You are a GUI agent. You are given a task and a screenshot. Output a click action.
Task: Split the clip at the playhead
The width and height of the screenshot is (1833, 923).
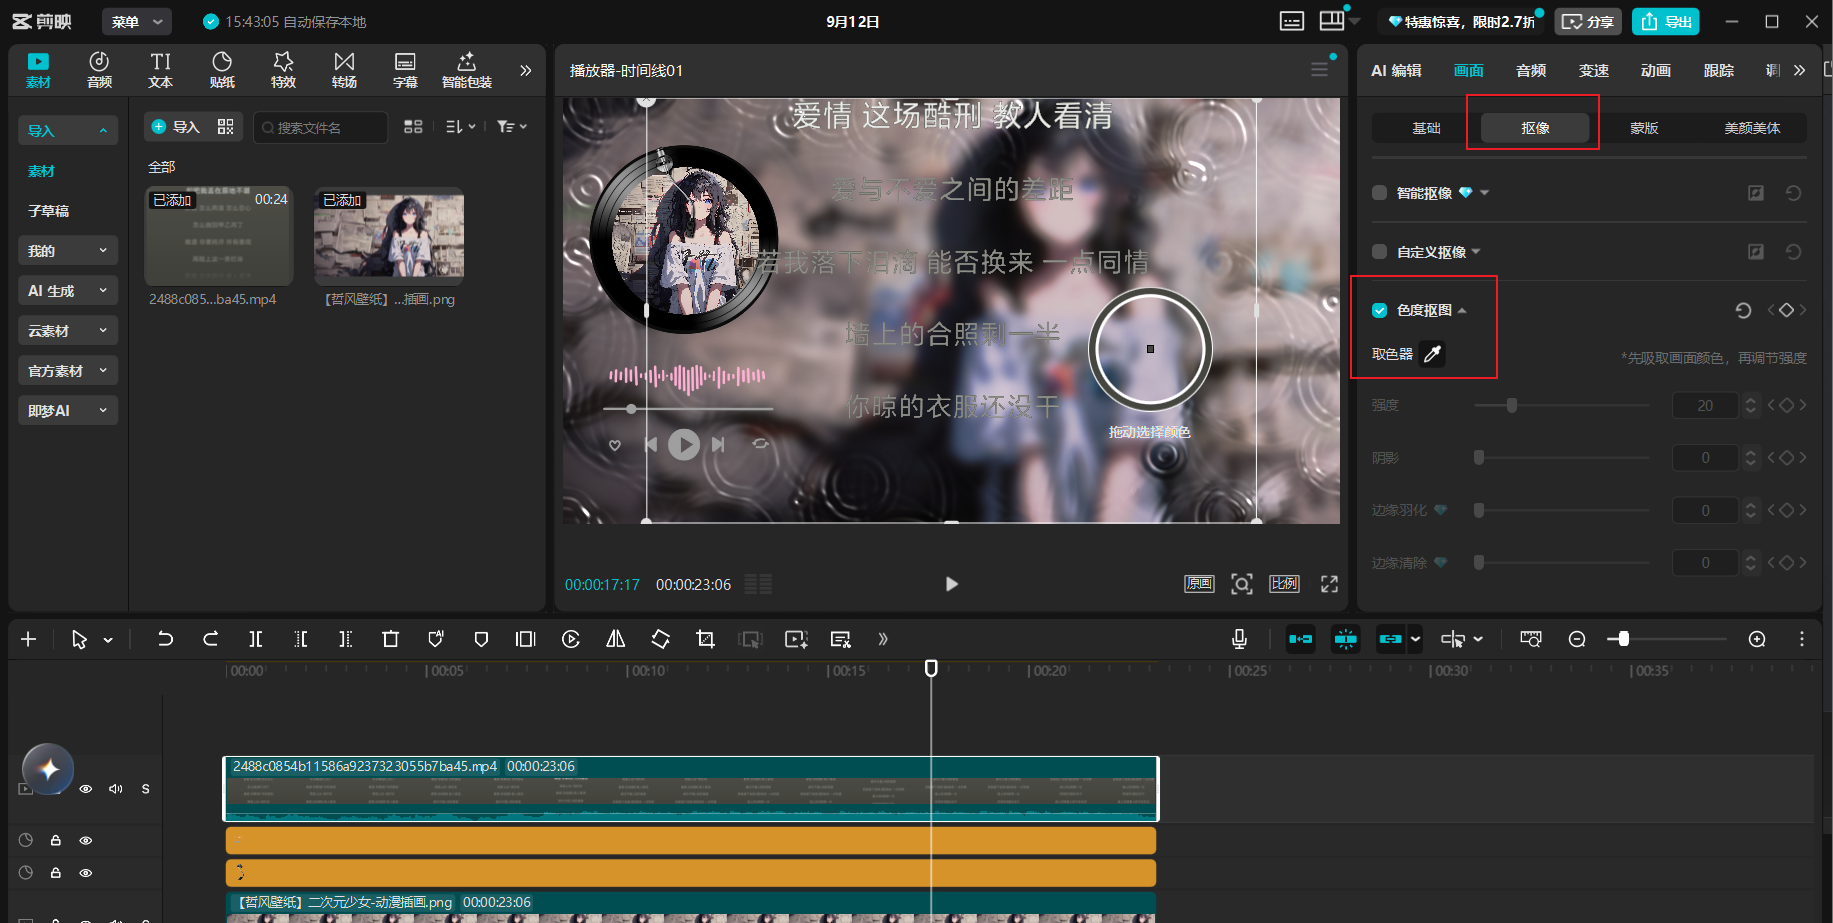[x=256, y=639]
